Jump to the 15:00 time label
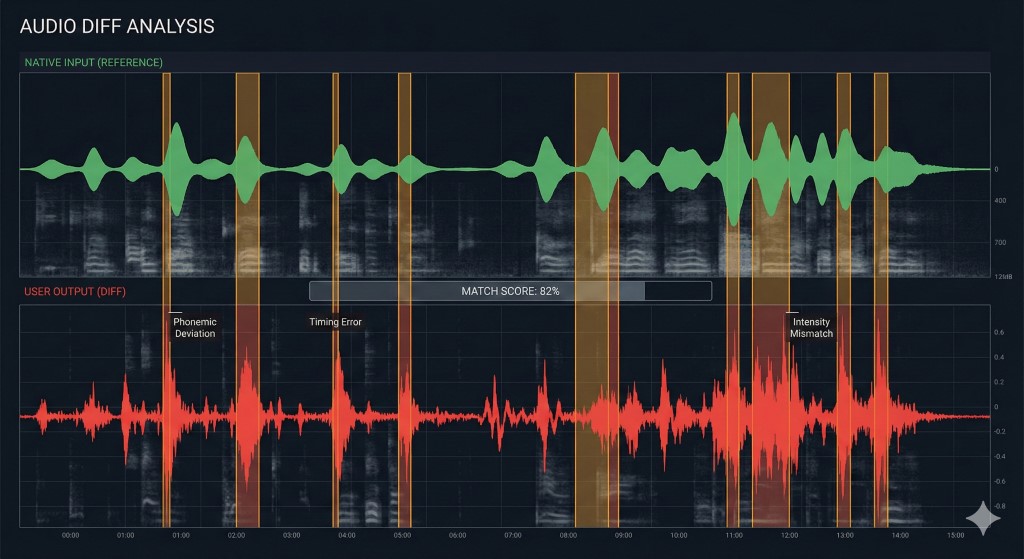This screenshot has width=1024, height=559. coord(955,535)
